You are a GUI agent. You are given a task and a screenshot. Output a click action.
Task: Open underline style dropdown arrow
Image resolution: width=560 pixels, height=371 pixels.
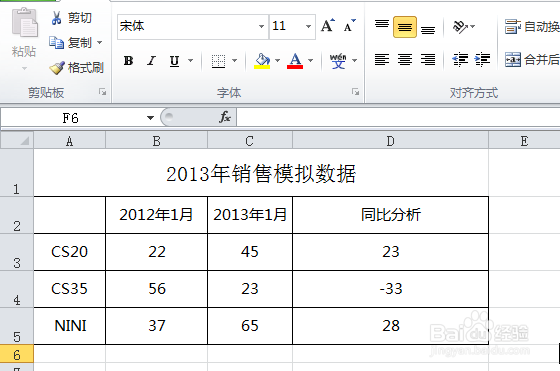(191, 61)
